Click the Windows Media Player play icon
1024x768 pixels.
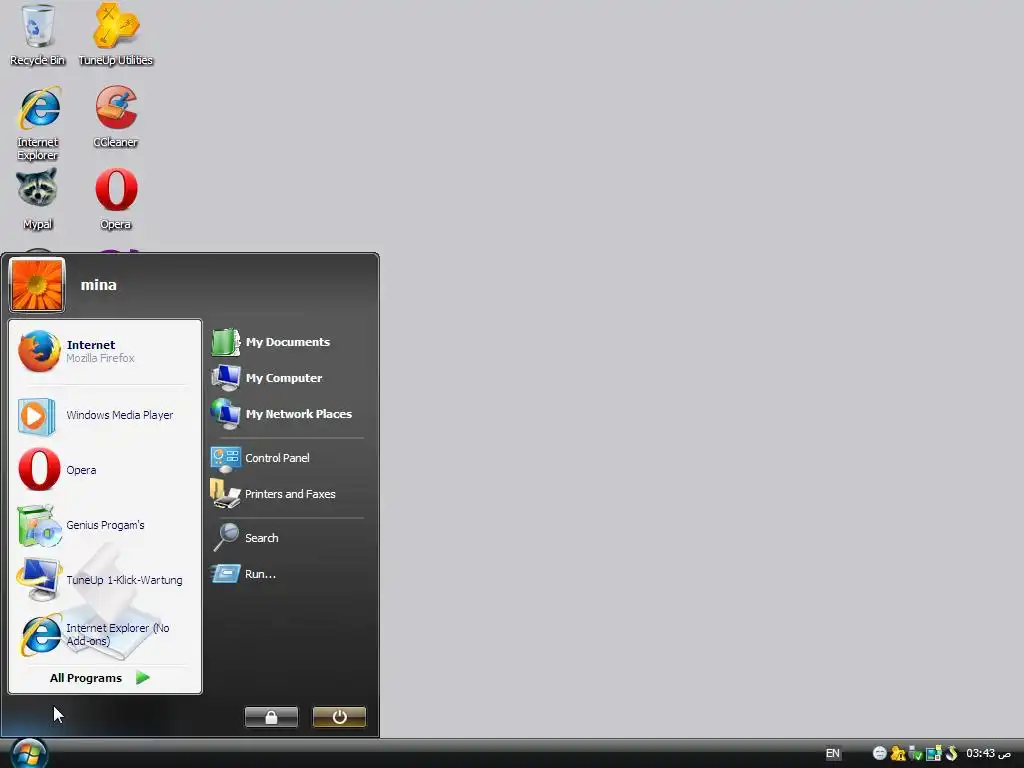coord(36,416)
